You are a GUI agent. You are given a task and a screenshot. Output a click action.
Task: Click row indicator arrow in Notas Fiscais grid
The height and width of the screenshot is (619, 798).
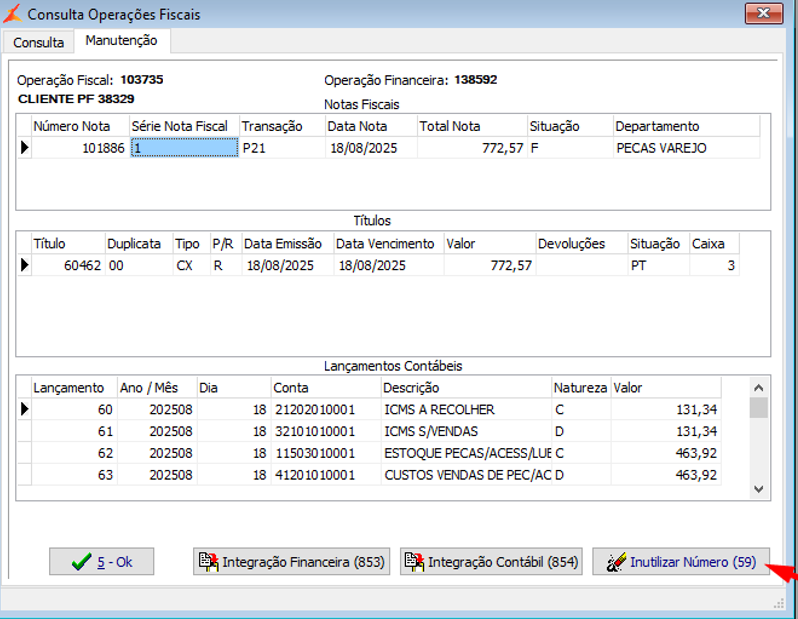click(x=24, y=148)
